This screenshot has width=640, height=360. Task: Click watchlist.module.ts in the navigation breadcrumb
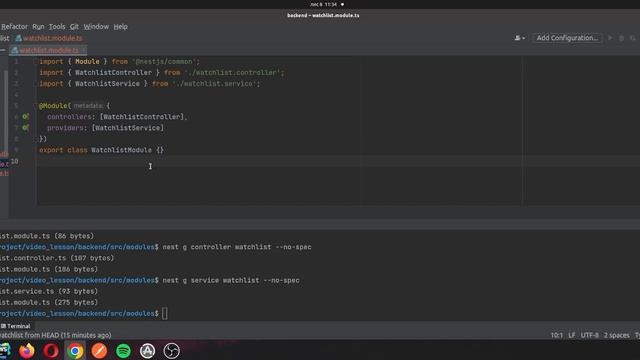49,38
